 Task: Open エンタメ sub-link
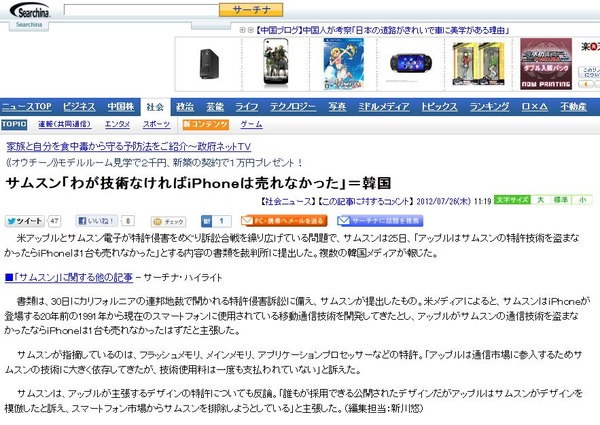(117, 124)
